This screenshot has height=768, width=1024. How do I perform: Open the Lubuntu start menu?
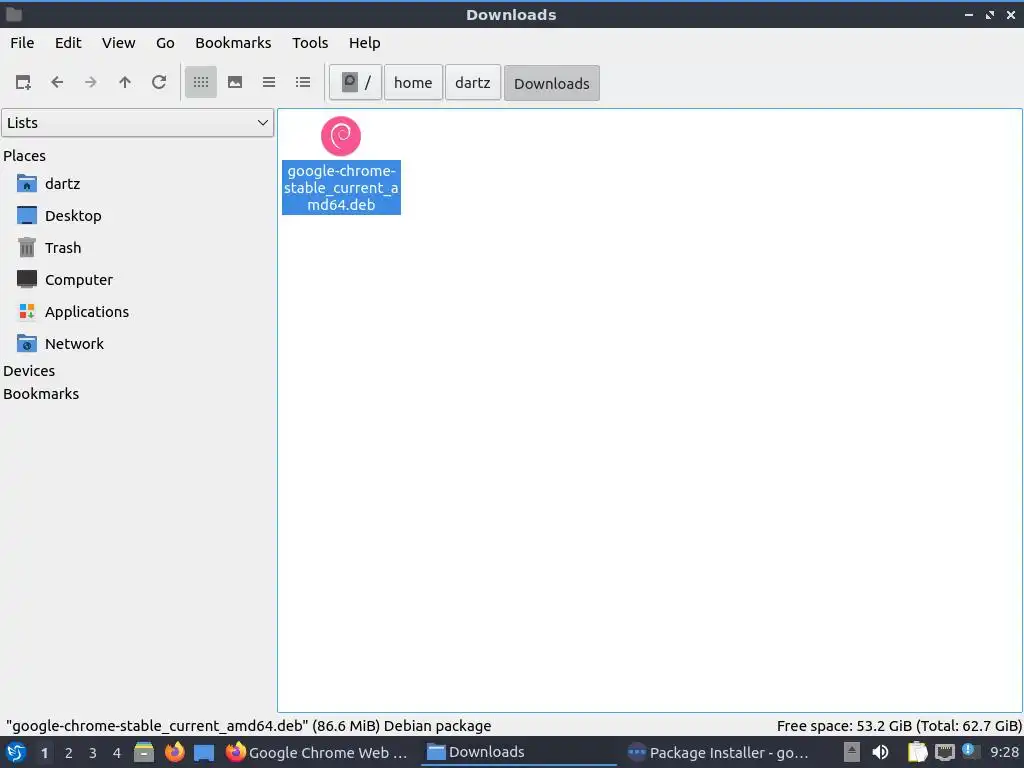point(16,752)
